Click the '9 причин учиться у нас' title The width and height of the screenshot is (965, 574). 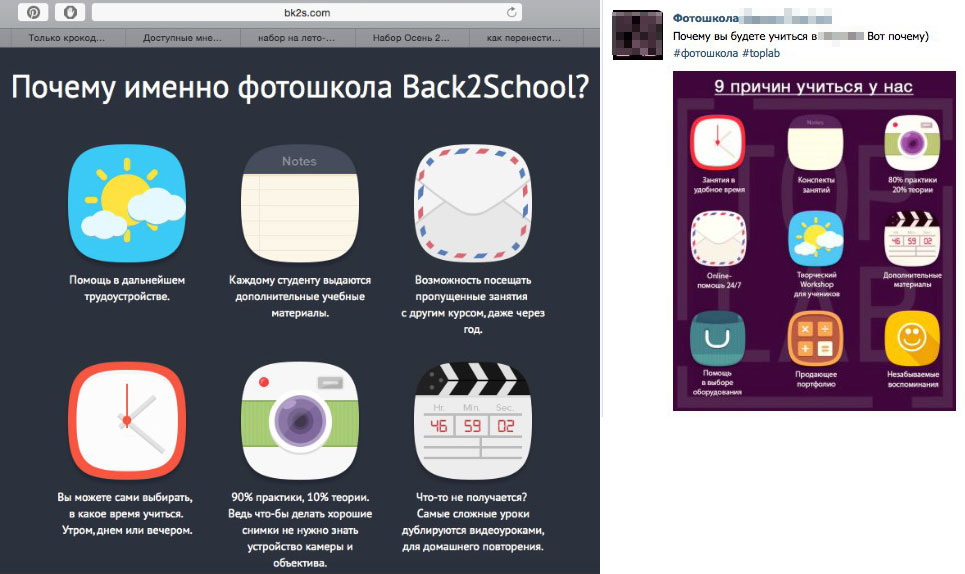point(814,87)
